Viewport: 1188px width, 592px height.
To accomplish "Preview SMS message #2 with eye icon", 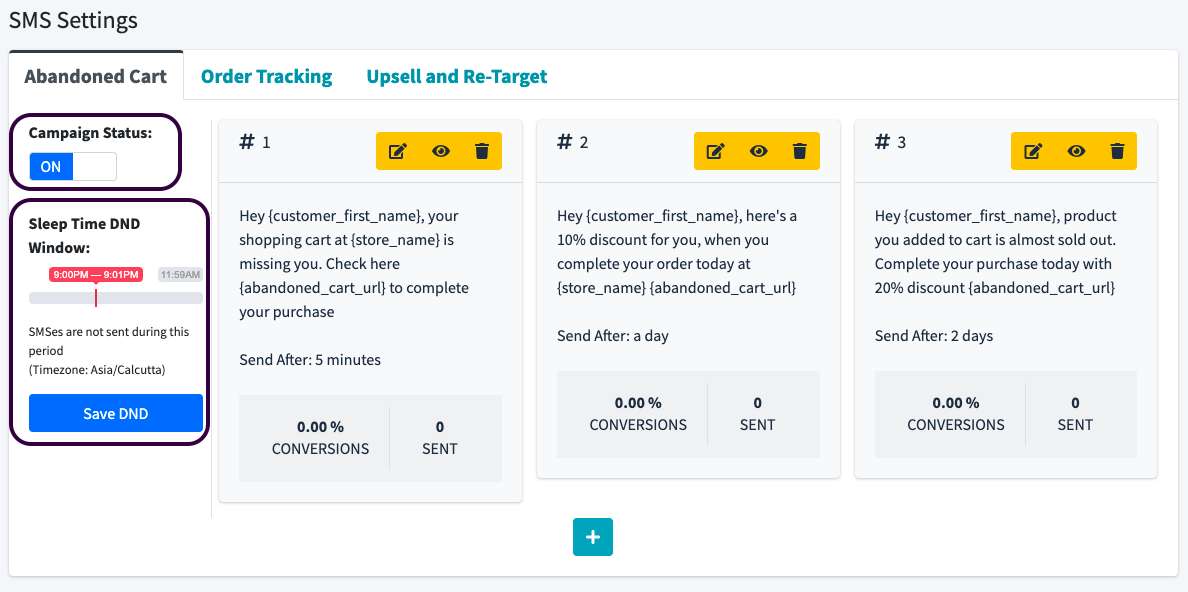I will (x=758, y=151).
